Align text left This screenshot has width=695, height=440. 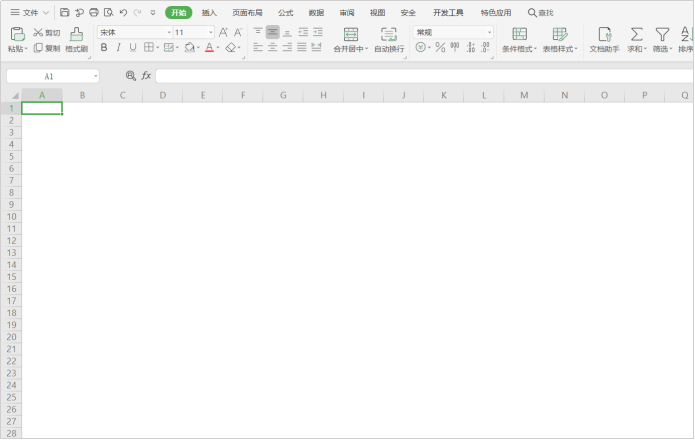(x=258, y=47)
